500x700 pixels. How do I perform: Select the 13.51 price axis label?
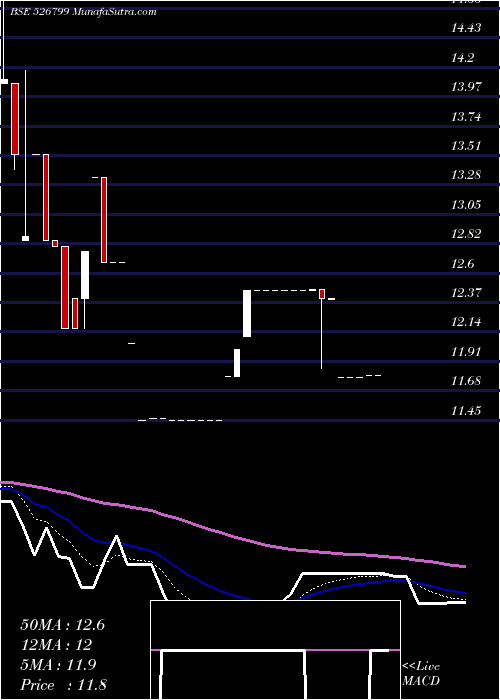[x=466, y=146]
